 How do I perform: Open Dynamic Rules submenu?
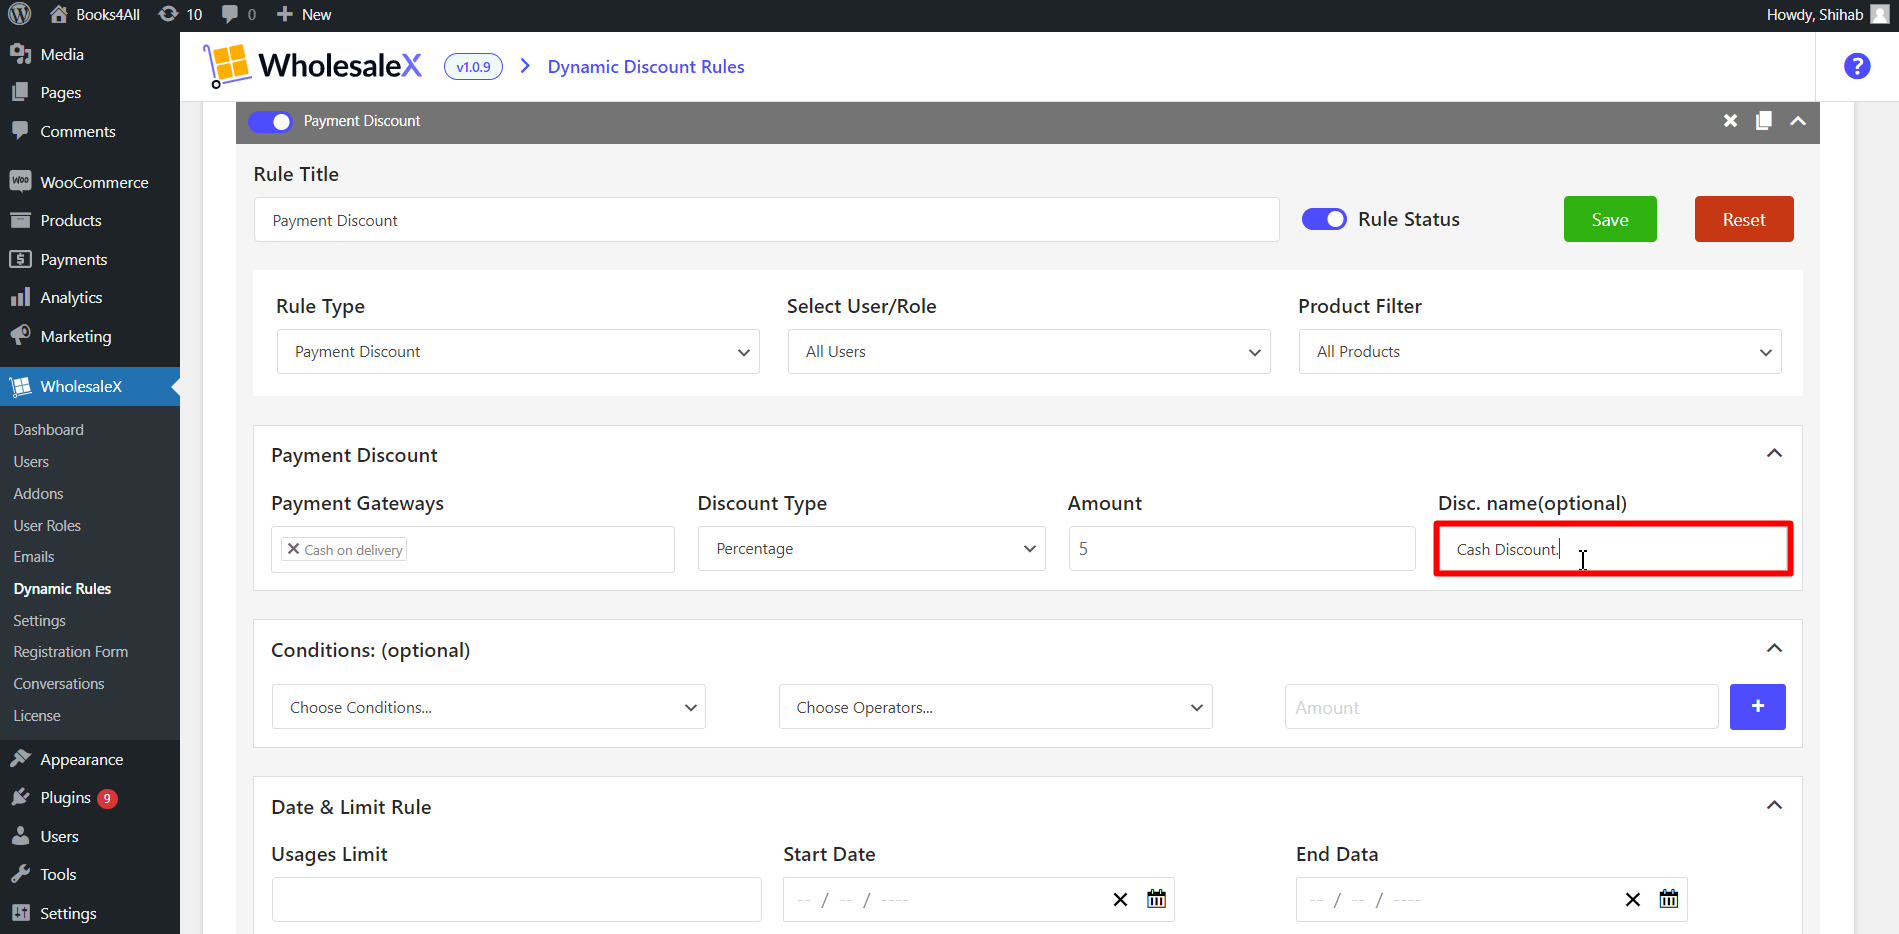(62, 588)
